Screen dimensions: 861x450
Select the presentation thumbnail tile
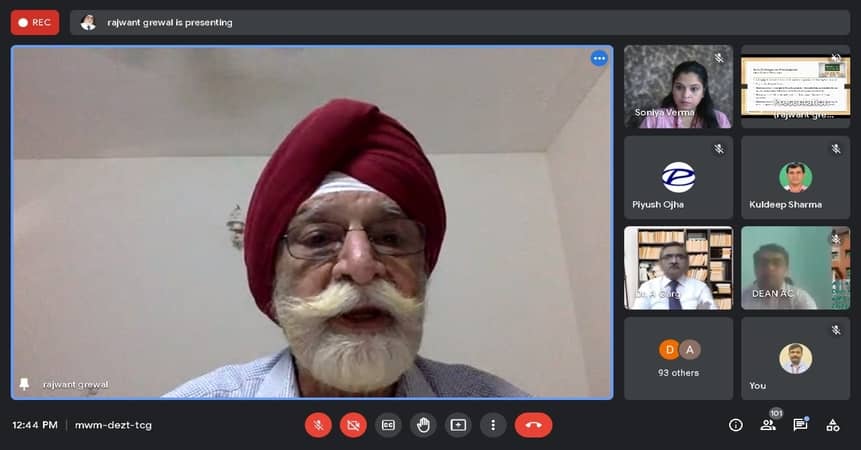point(795,86)
